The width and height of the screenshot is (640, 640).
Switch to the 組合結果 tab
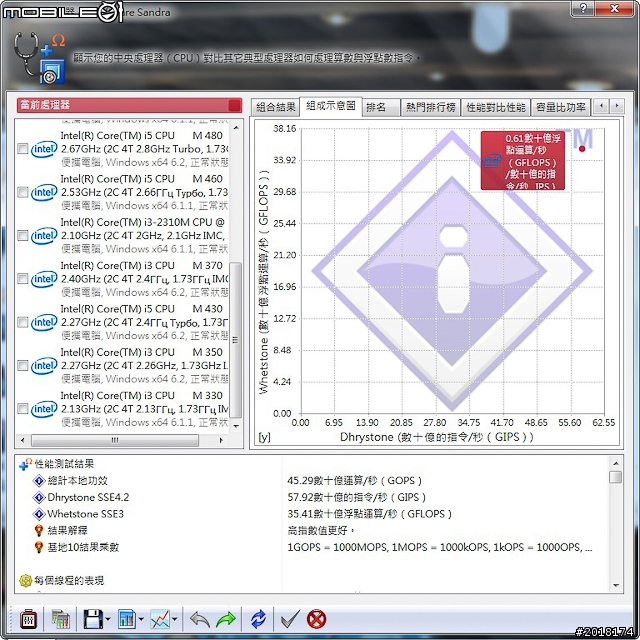(x=276, y=107)
